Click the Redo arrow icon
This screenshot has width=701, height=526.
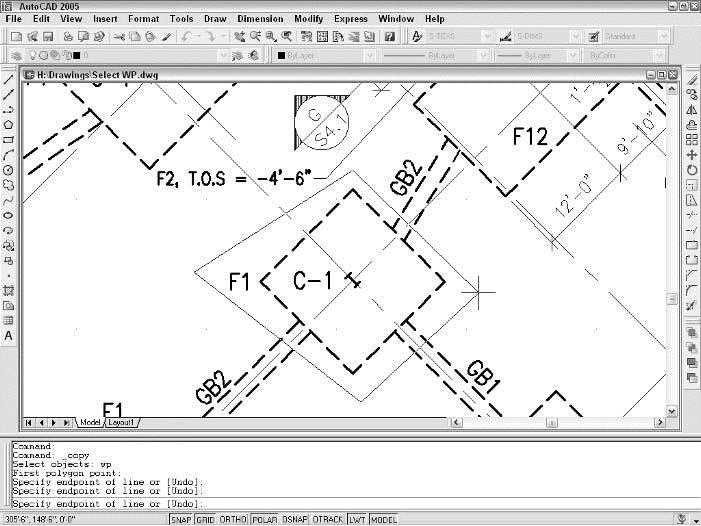(x=211, y=37)
